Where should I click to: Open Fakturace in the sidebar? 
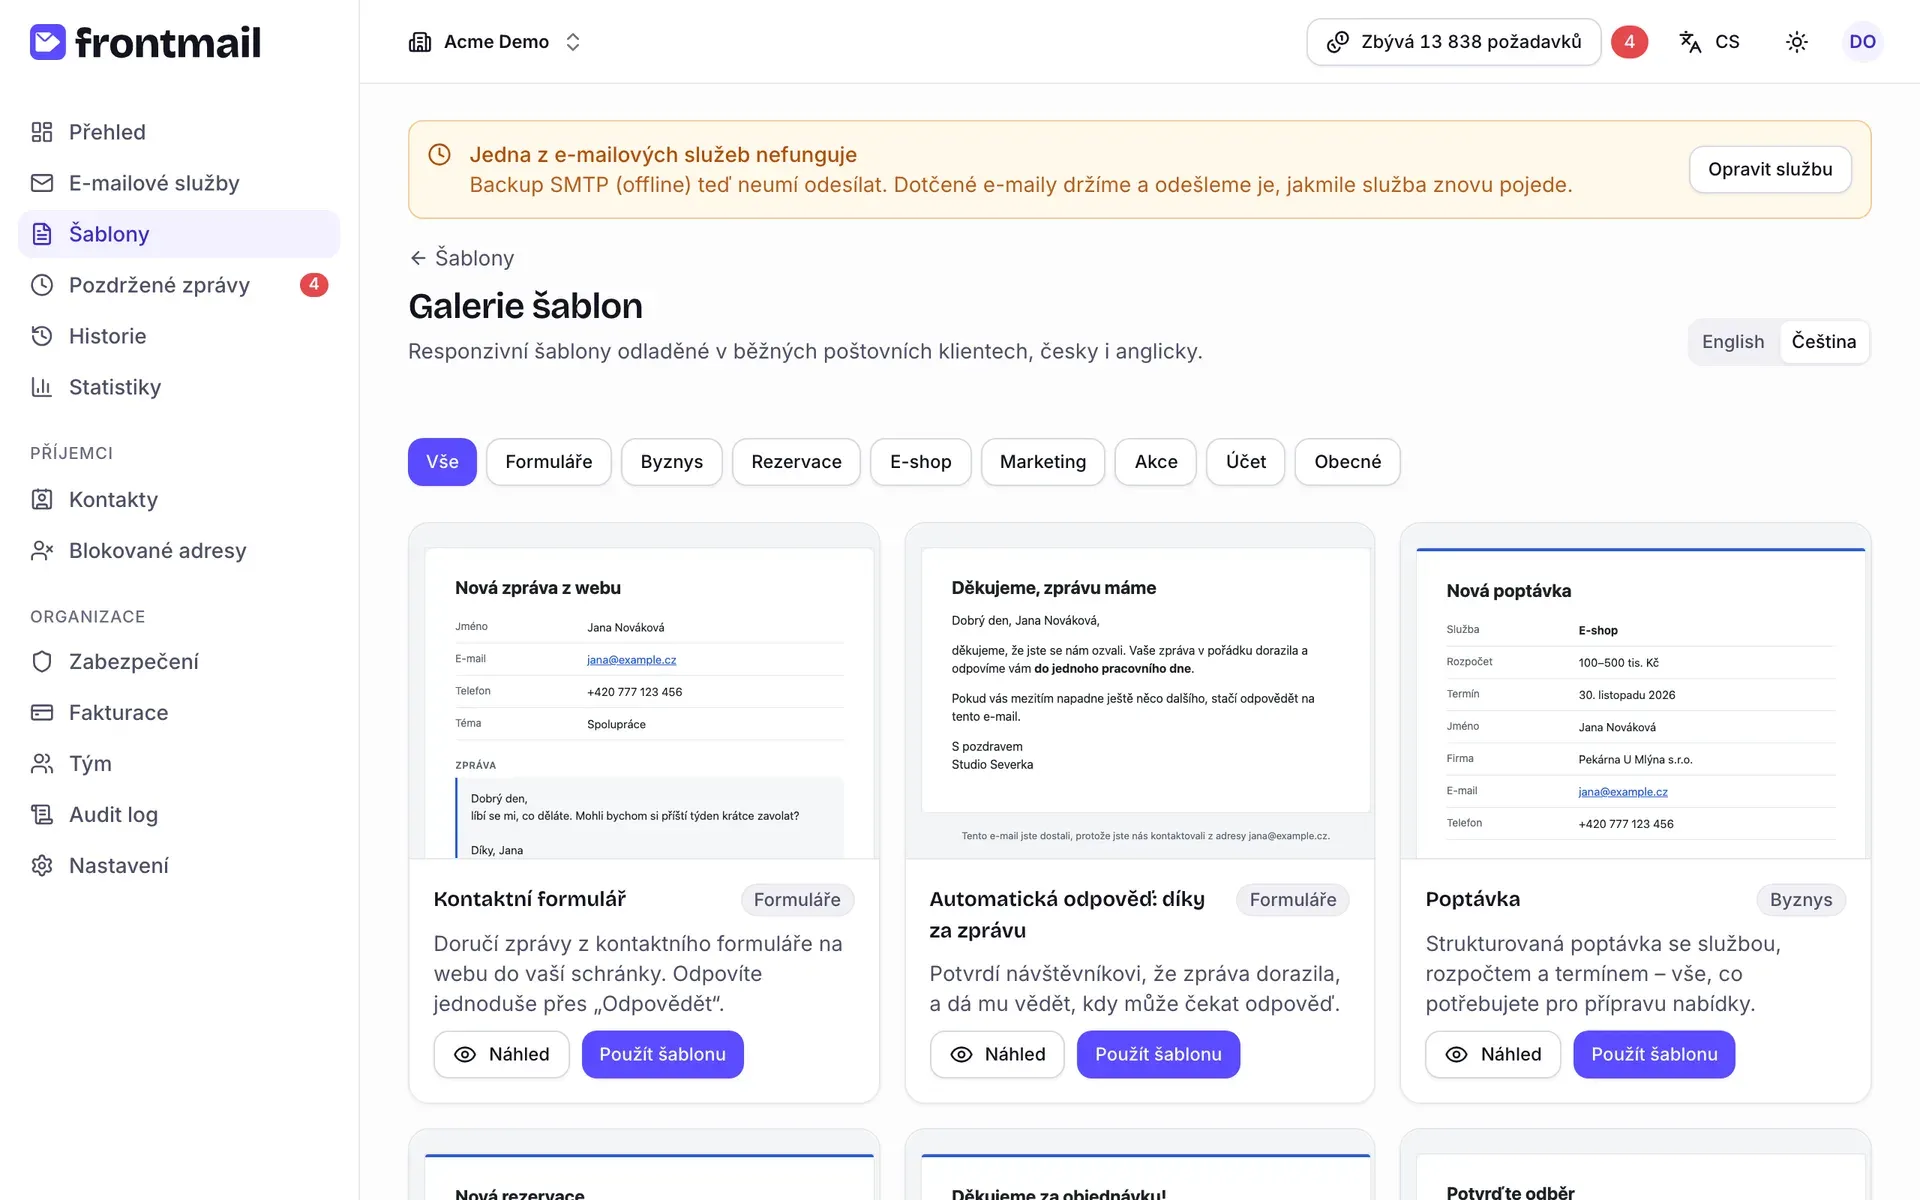pyautogui.click(x=179, y=712)
